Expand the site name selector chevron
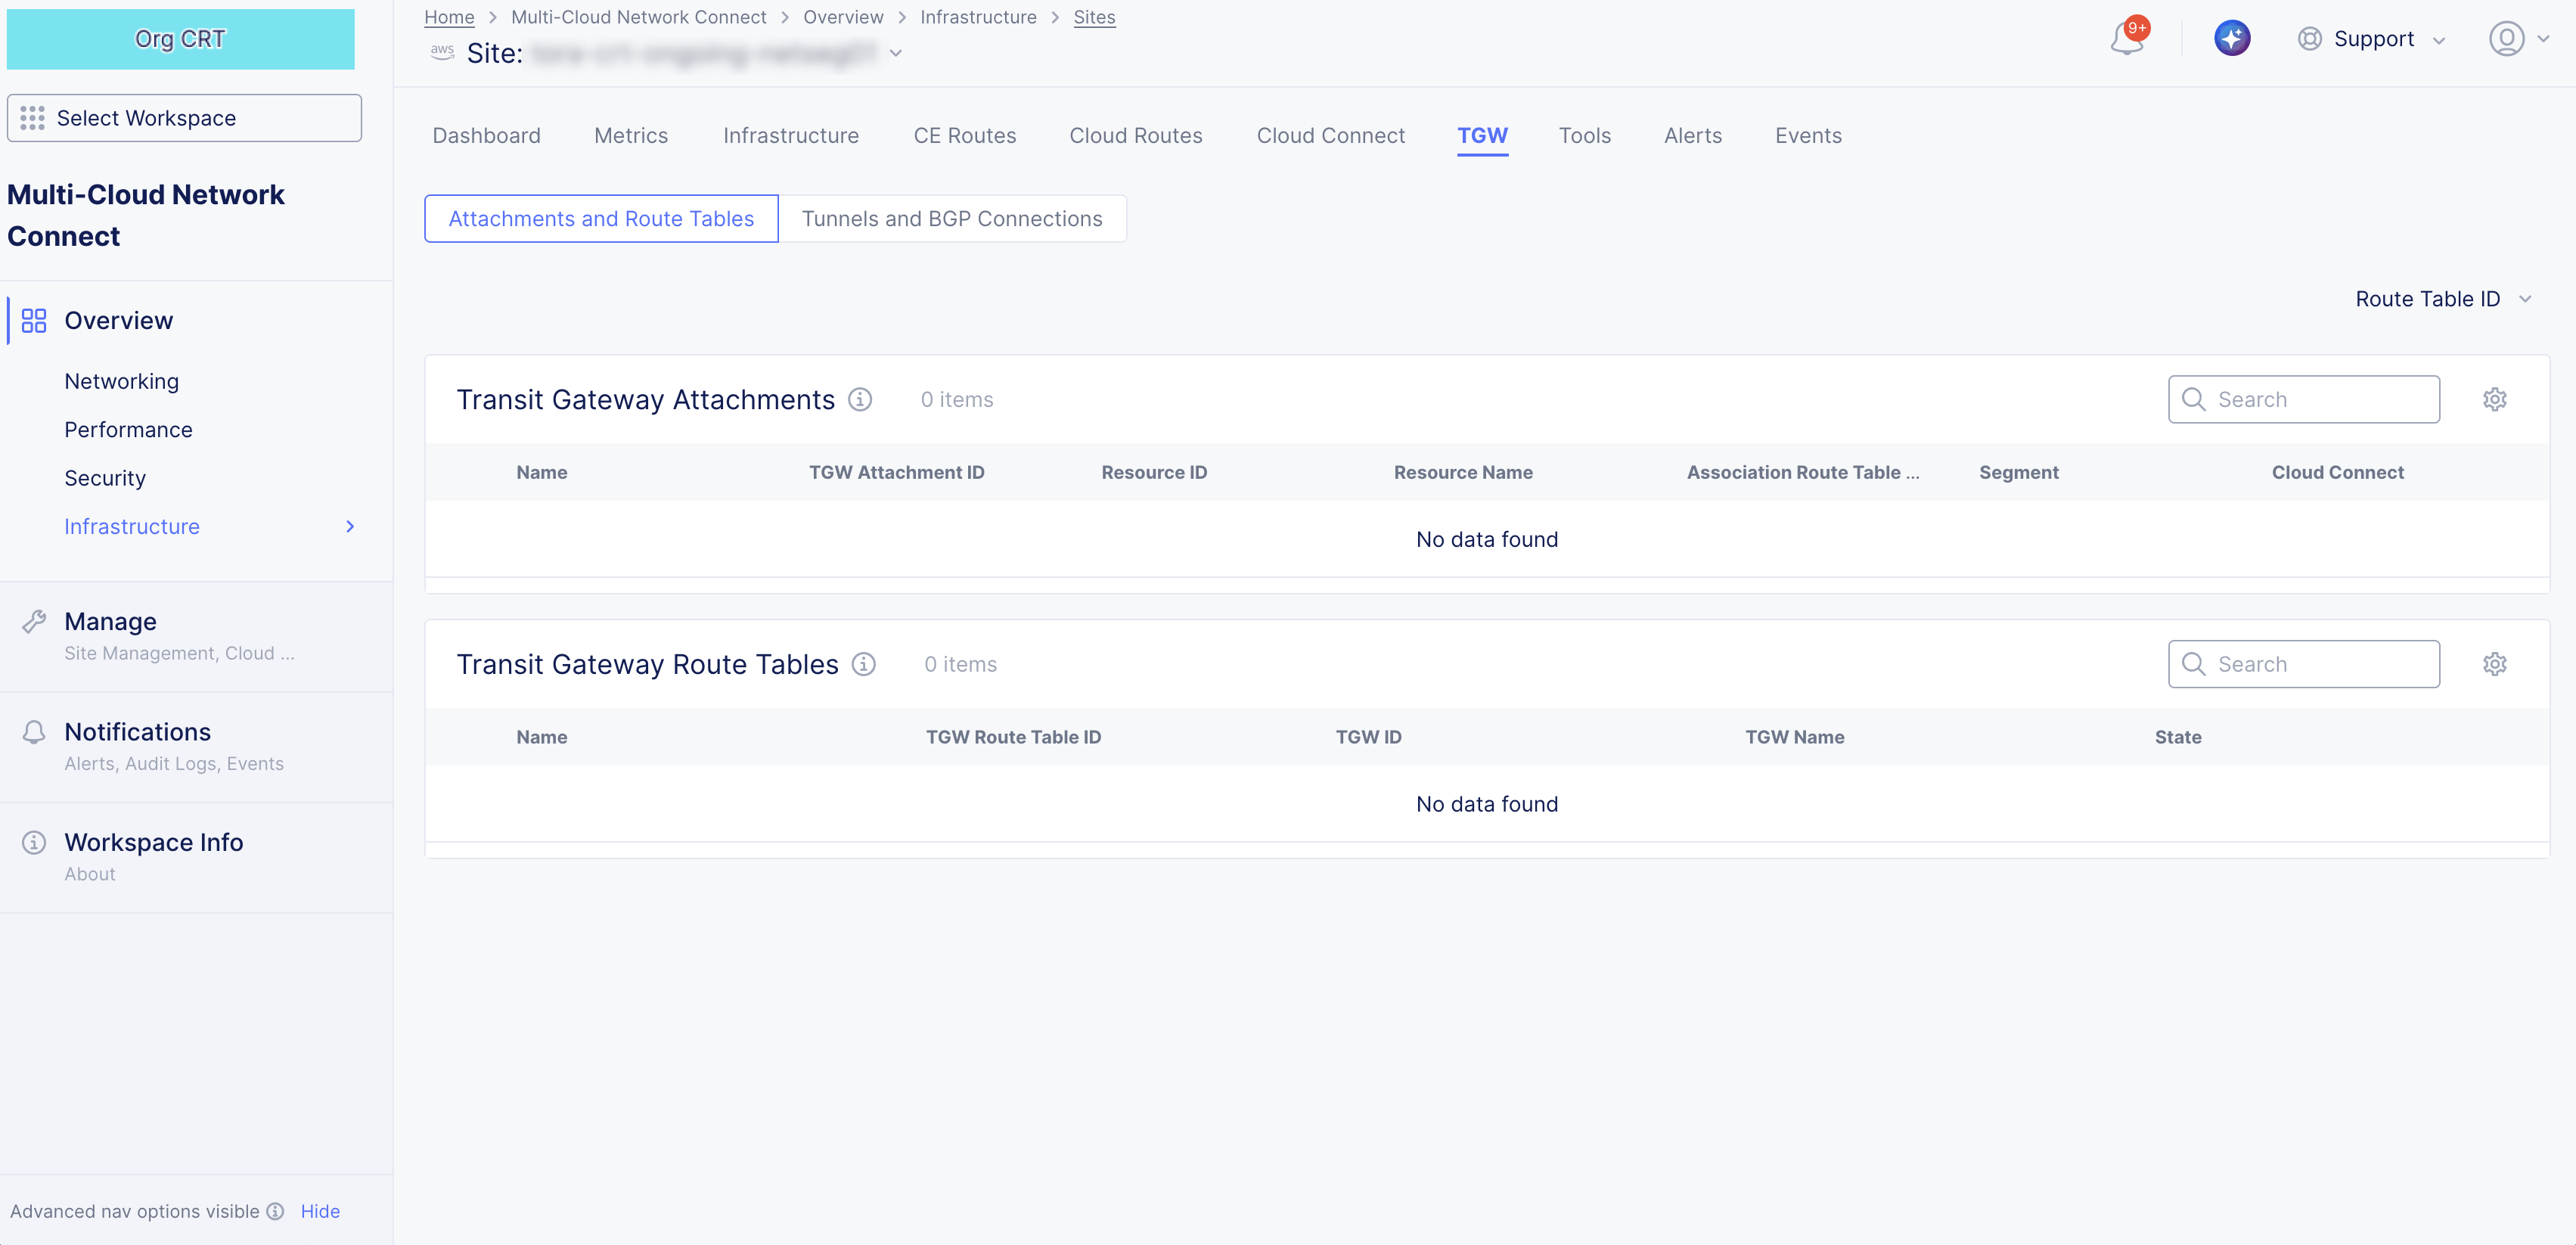2576x1245 pixels. click(x=896, y=53)
